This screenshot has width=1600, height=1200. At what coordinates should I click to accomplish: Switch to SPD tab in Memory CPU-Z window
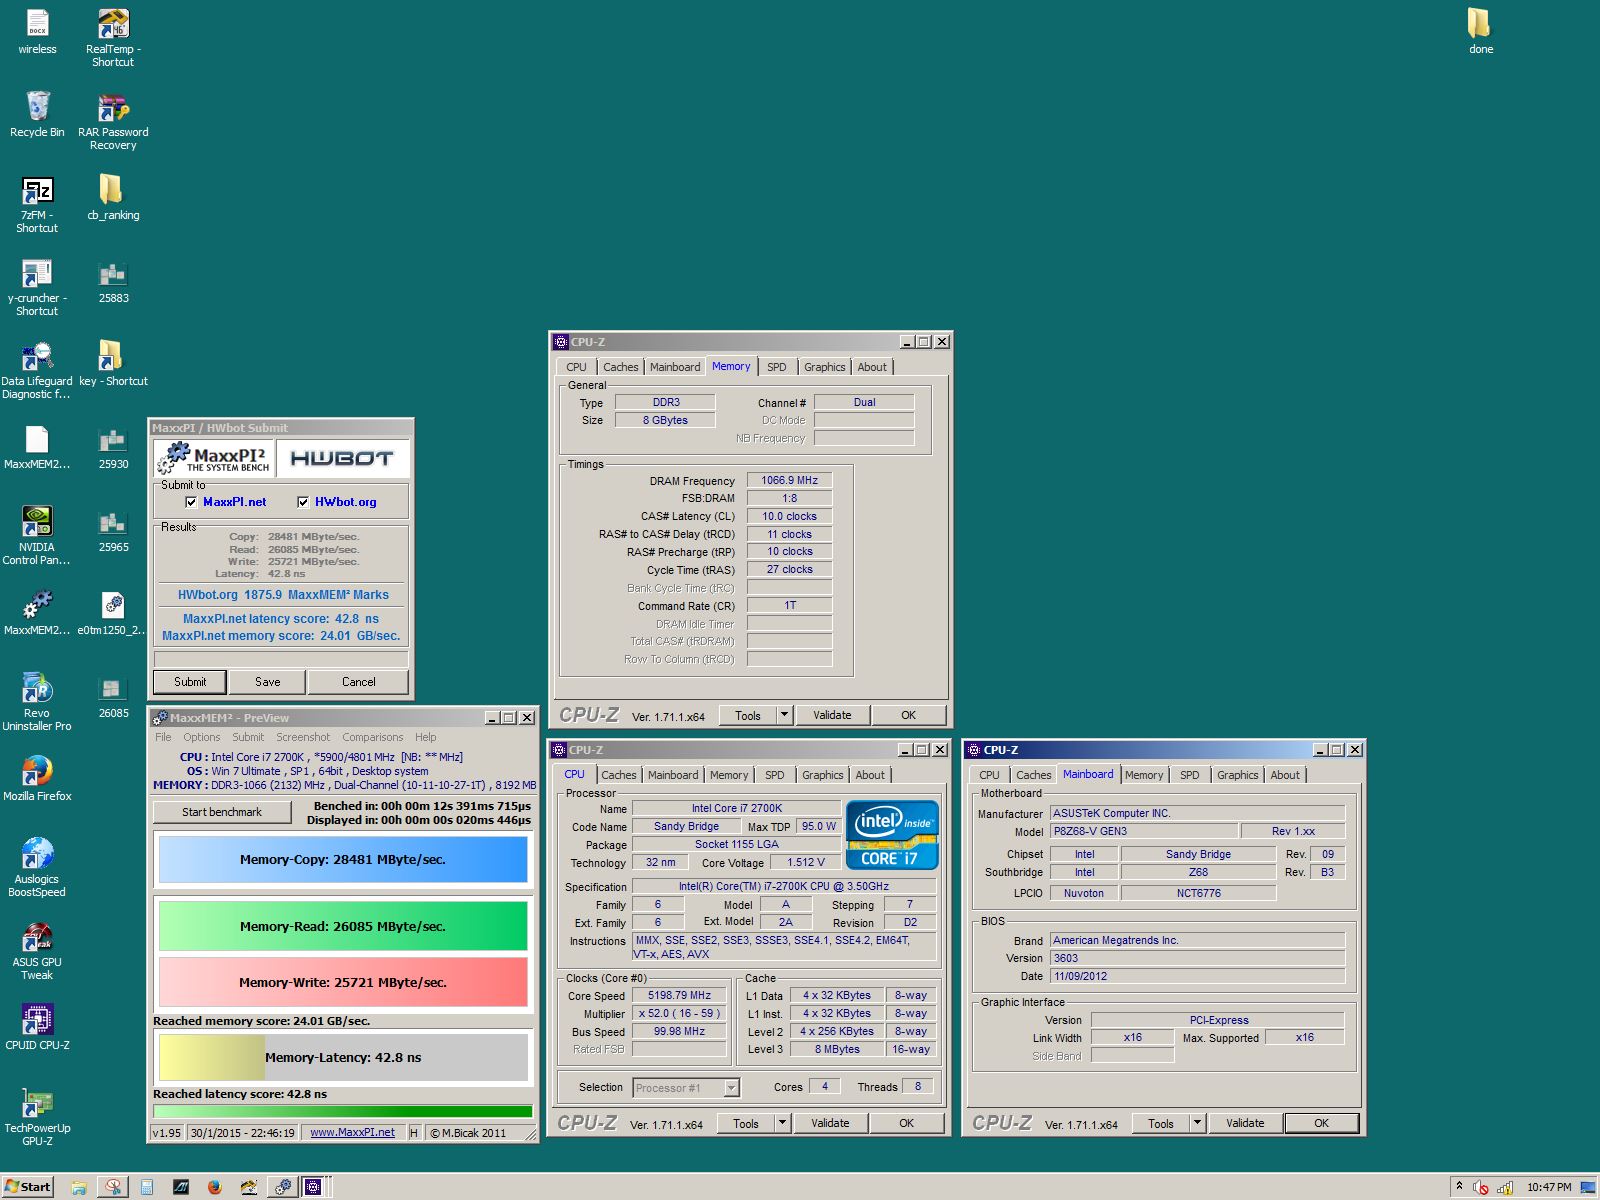(x=776, y=367)
